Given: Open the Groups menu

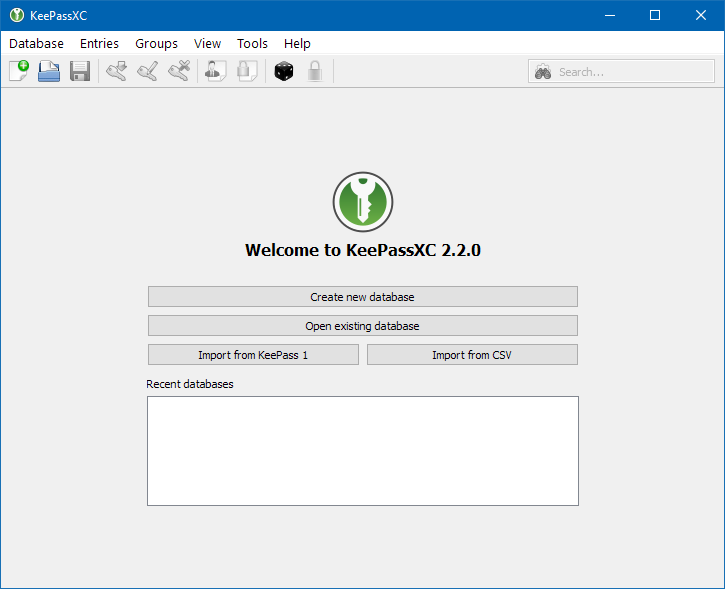Looking at the screenshot, I should pyautogui.click(x=156, y=43).
